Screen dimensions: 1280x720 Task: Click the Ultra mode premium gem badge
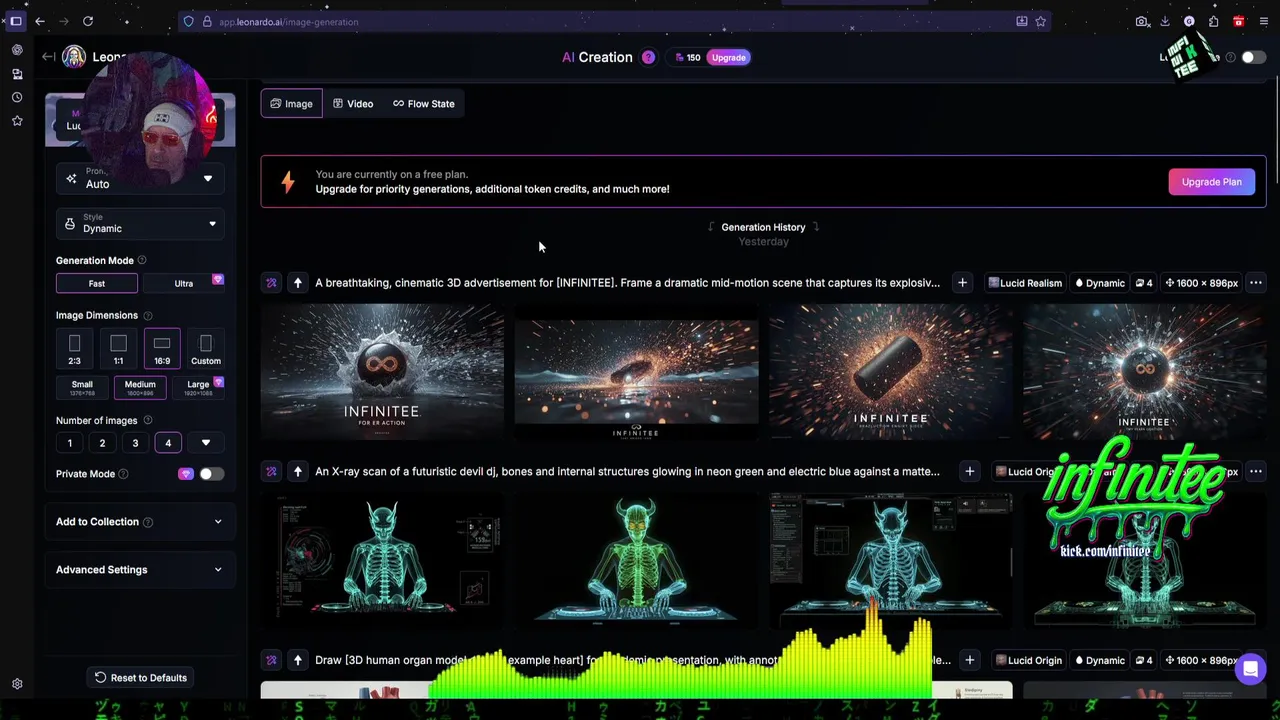point(218,280)
